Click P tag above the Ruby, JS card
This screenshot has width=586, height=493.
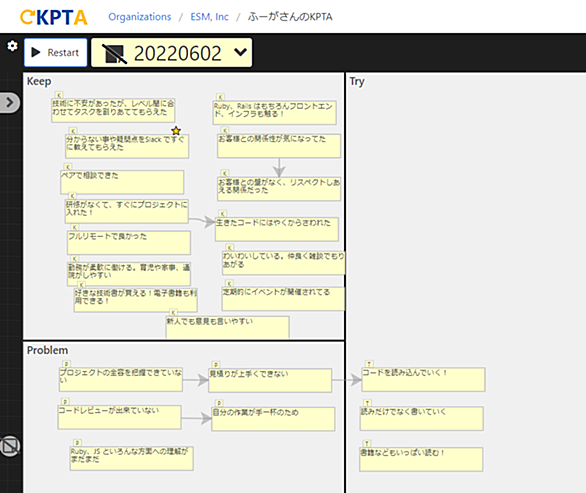[77, 443]
